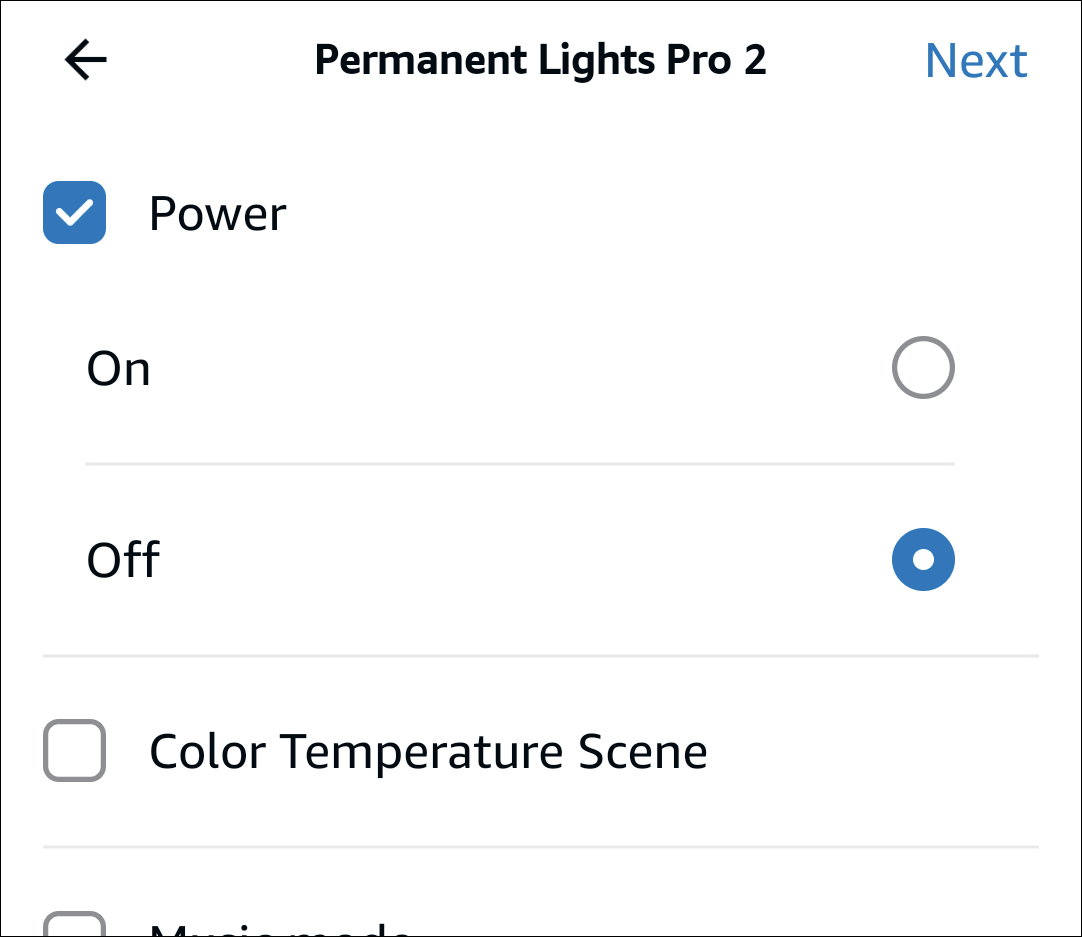The height and width of the screenshot is (937, 1082).
Task: Click the checked Power checkbox icon
Action: coord(74,212)
